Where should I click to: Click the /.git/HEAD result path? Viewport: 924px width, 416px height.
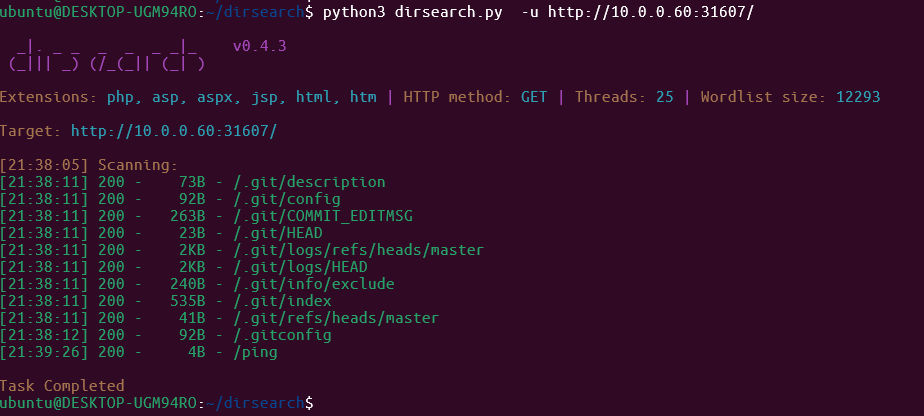tap(278, 233)
